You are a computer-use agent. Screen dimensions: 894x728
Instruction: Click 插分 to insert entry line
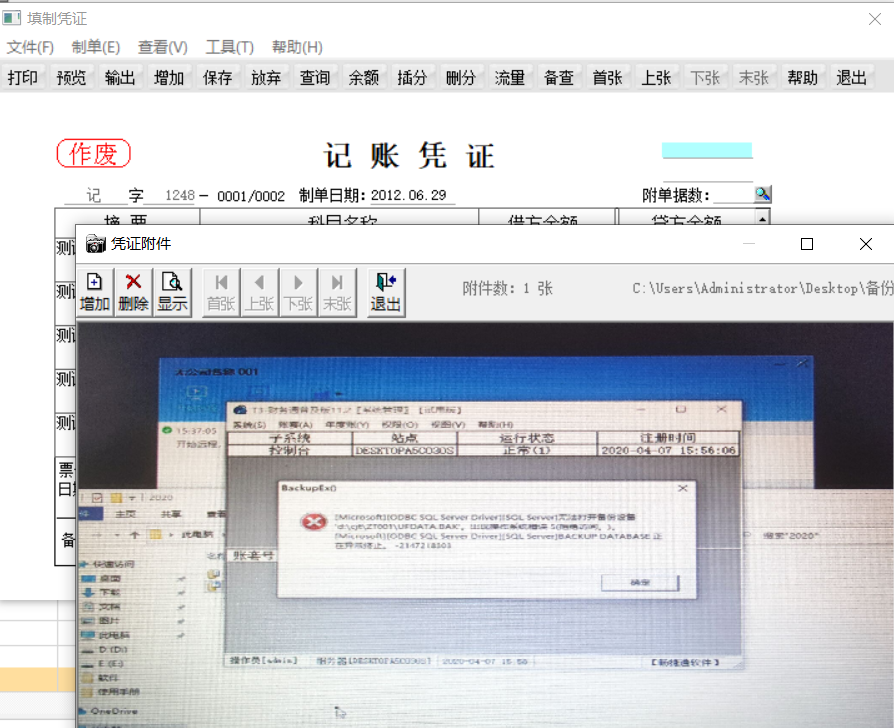412,78
